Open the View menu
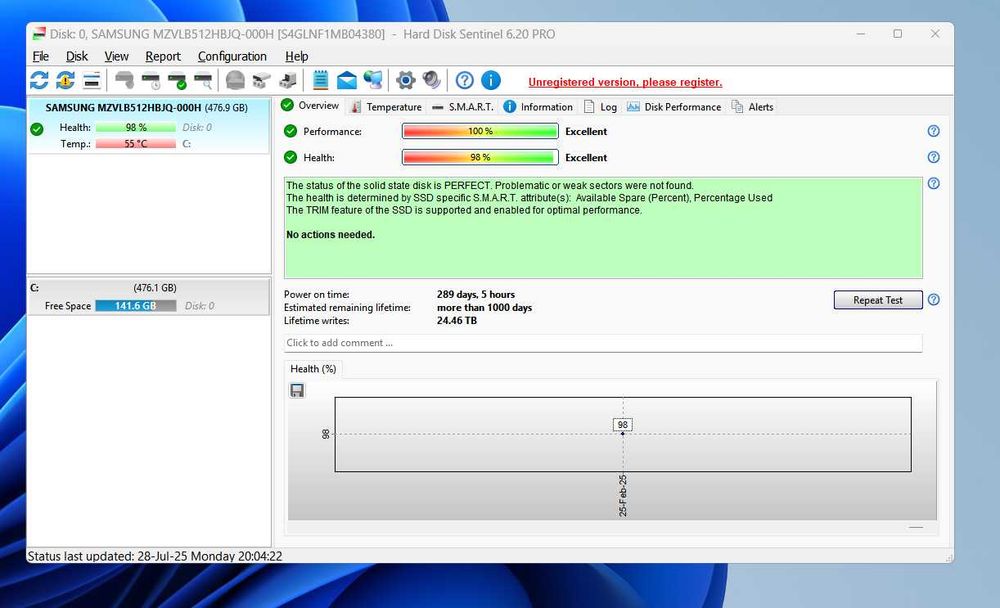Image resolution: width=1000 pixels, height=608 pixels. tap(116, 56)
